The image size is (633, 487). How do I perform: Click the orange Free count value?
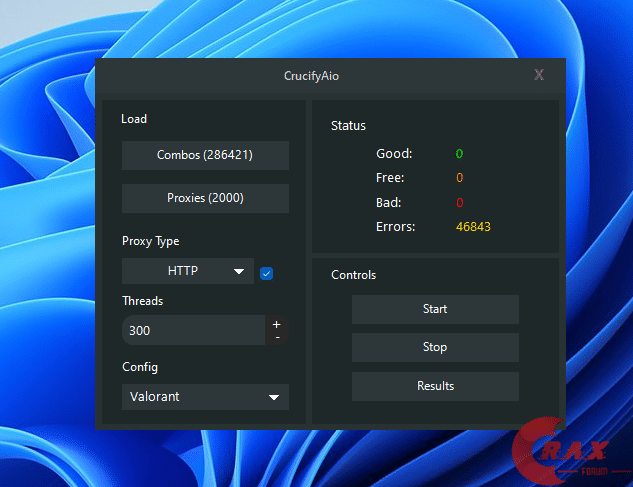click(x=459, y=178)
